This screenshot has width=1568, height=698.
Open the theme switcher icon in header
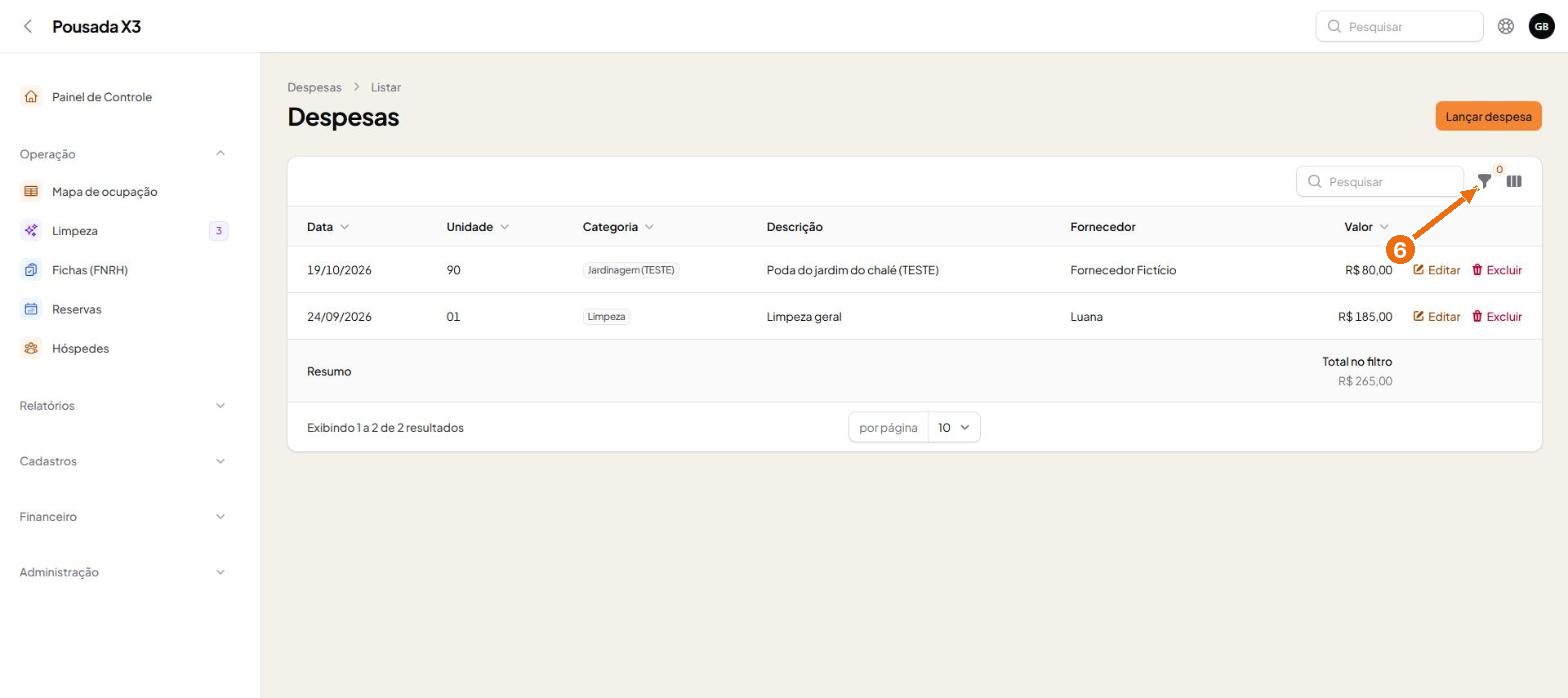click(1505, 26)
